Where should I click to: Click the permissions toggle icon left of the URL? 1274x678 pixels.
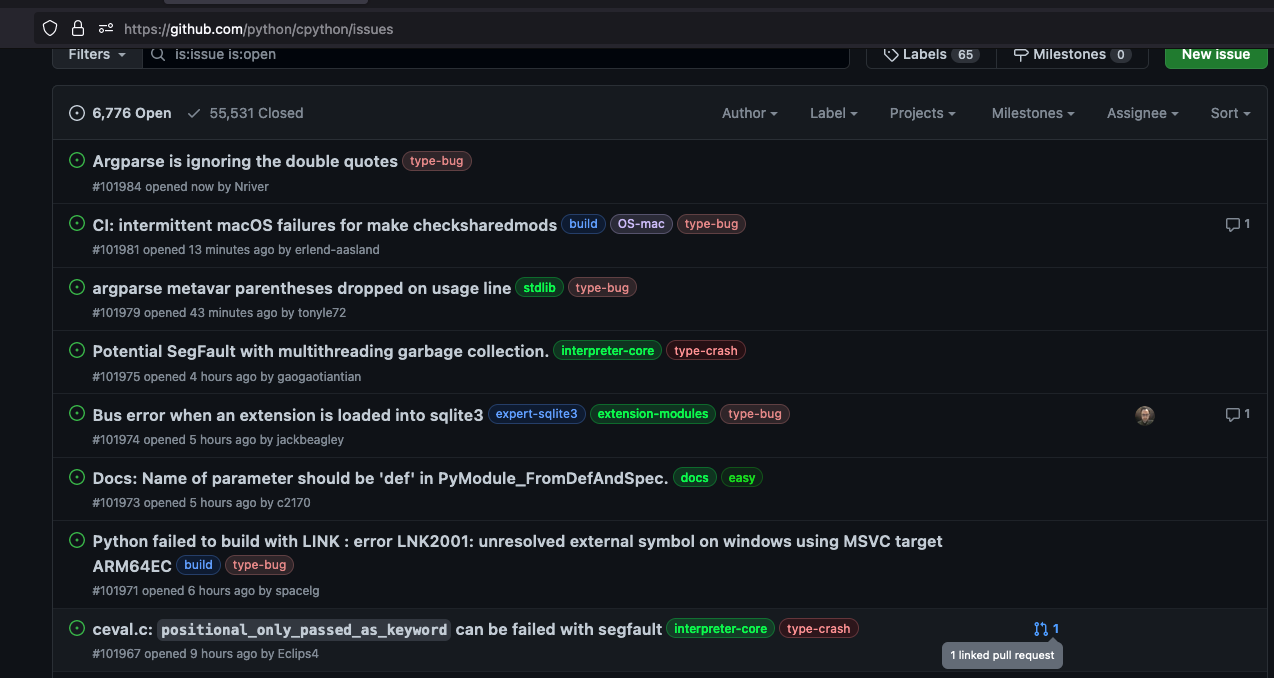105,29
